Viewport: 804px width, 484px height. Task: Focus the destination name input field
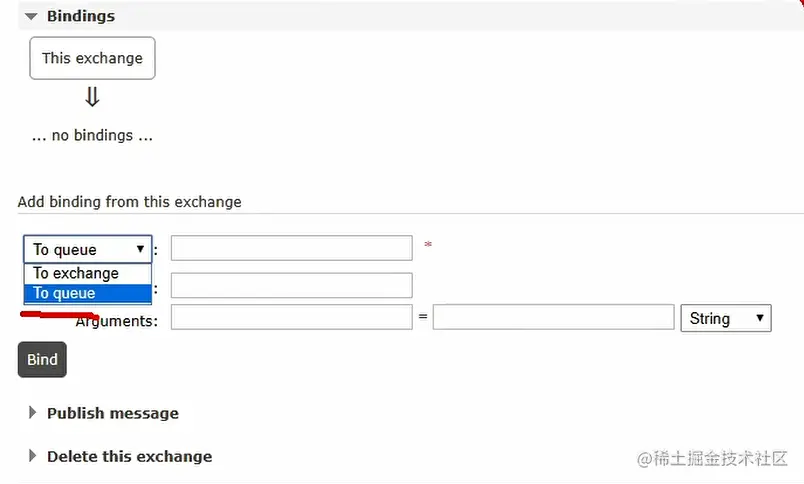click(291, 248)
